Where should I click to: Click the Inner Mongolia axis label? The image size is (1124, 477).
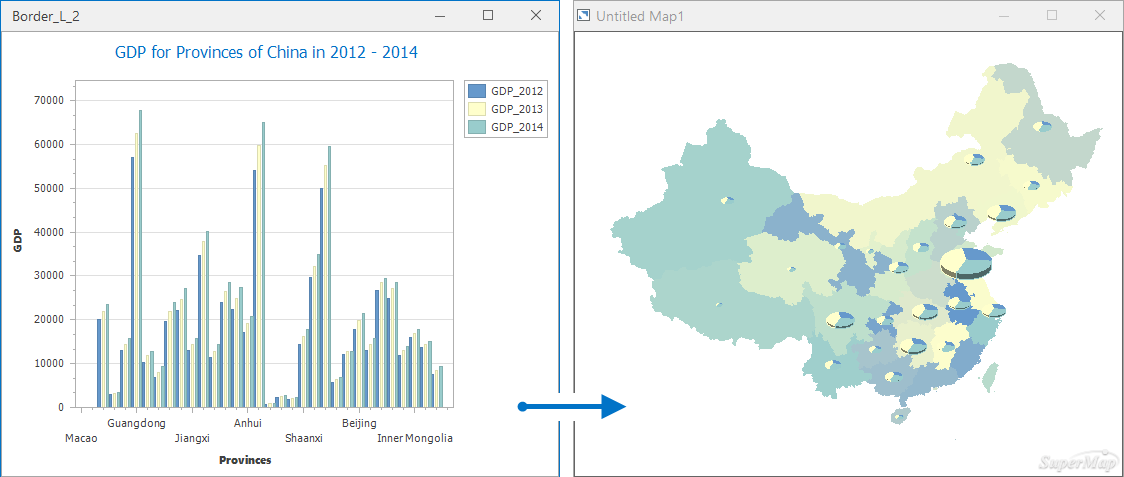414,438
